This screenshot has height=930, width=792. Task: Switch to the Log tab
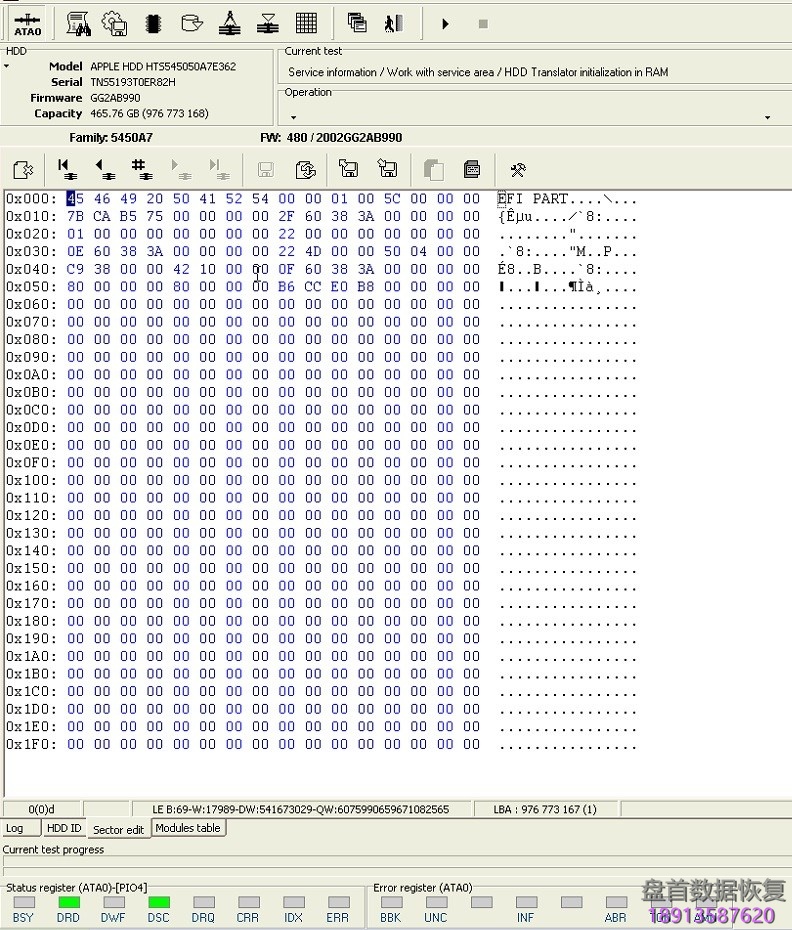coord(15,828)
